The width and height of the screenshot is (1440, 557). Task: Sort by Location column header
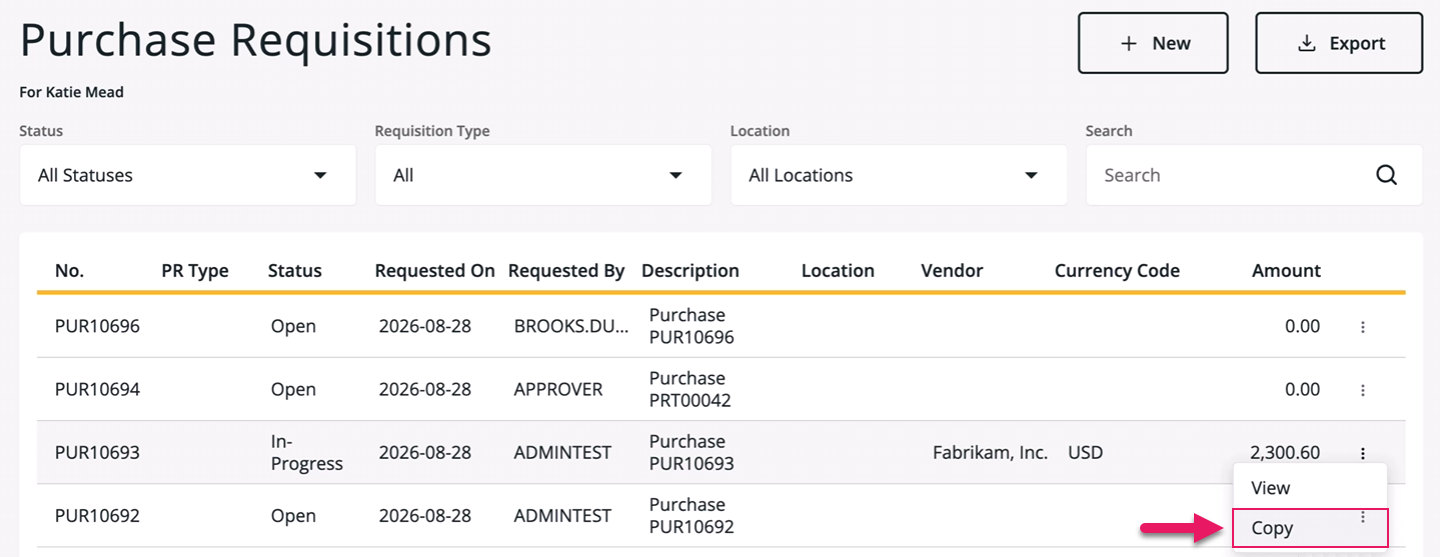point(838,271)
